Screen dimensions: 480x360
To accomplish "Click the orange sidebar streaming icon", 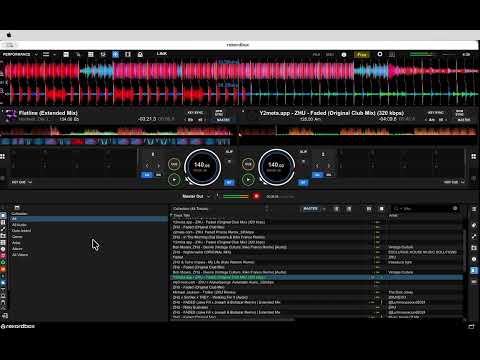I will point(3,269).
